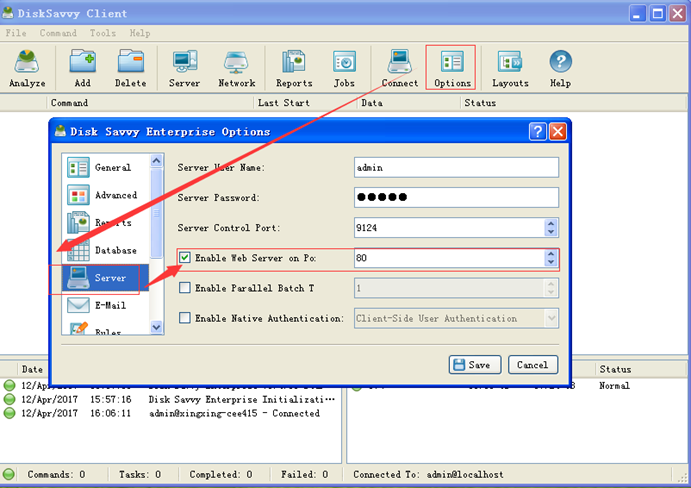Increase web server port value
Image resolution: width=691 pixels, height=488 pixels.
point(551,253)
